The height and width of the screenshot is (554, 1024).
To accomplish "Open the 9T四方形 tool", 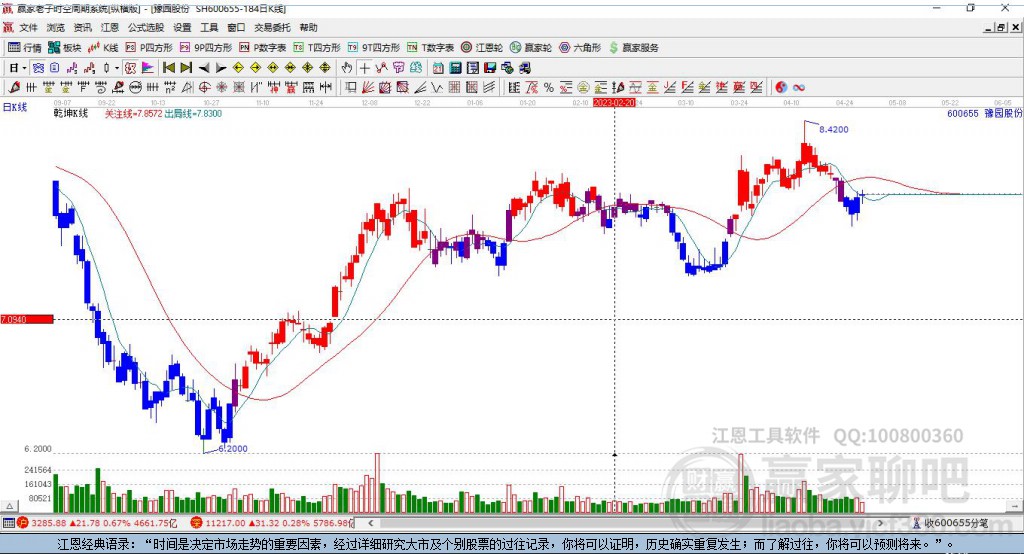I will pyautogui.click(x=374, y=48).
